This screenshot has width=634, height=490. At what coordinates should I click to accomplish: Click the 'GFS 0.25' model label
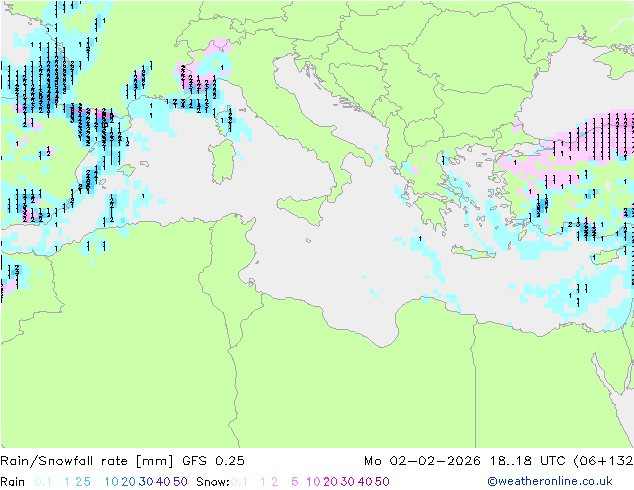(x=213, y=461)
